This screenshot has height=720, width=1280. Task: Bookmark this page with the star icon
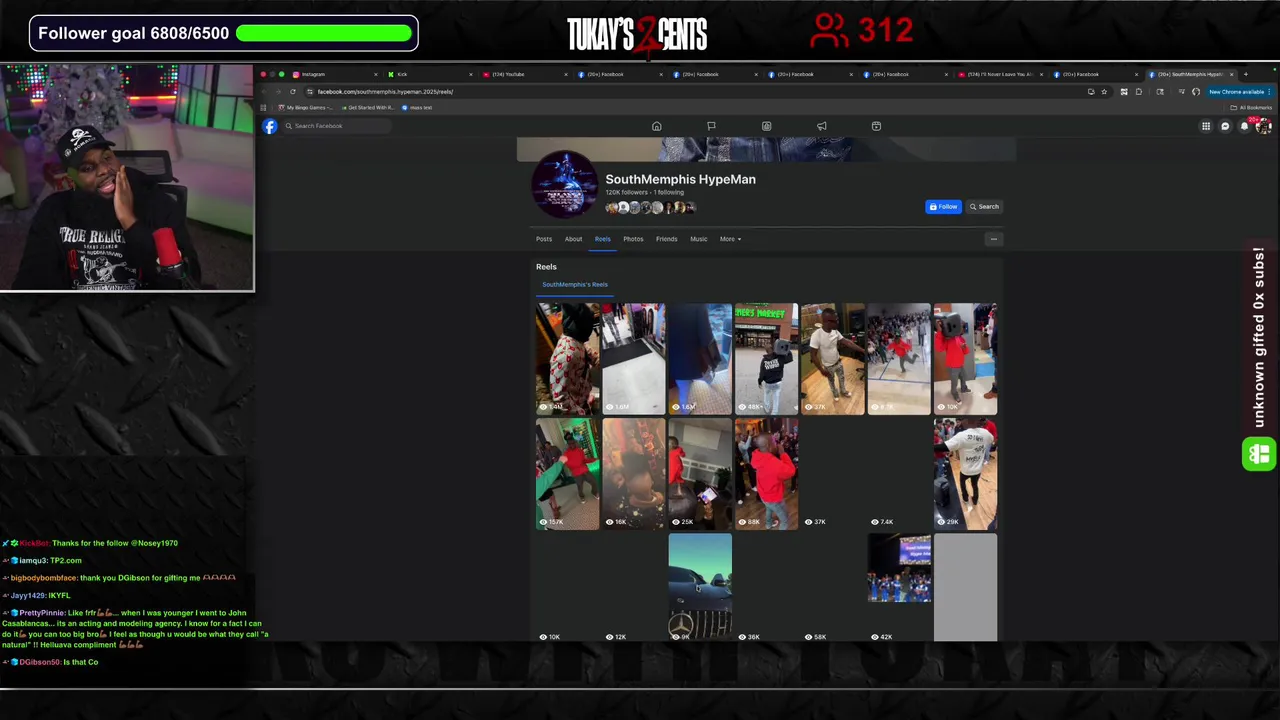click(x=1104, y=92)
